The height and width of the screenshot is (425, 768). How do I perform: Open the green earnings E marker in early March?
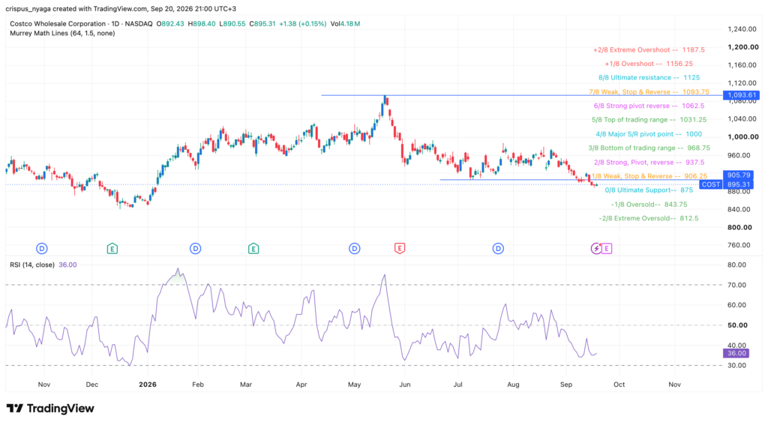coord(253,249)
